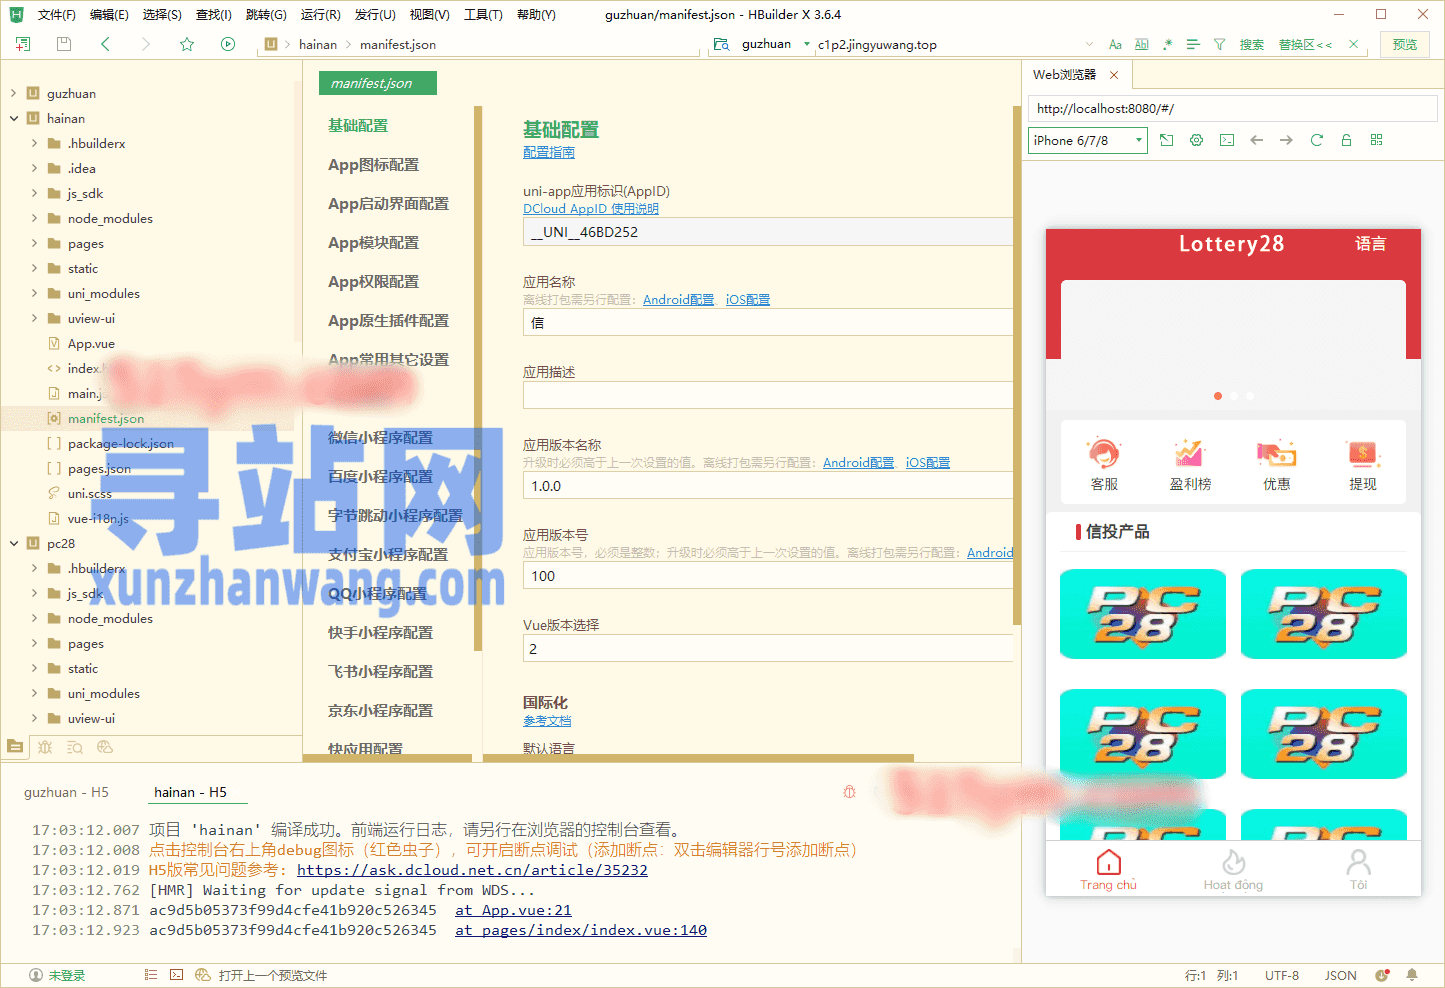Collapse the hainan project node
The height and width of the screenshot is (988, 1445).
(14, 118)
